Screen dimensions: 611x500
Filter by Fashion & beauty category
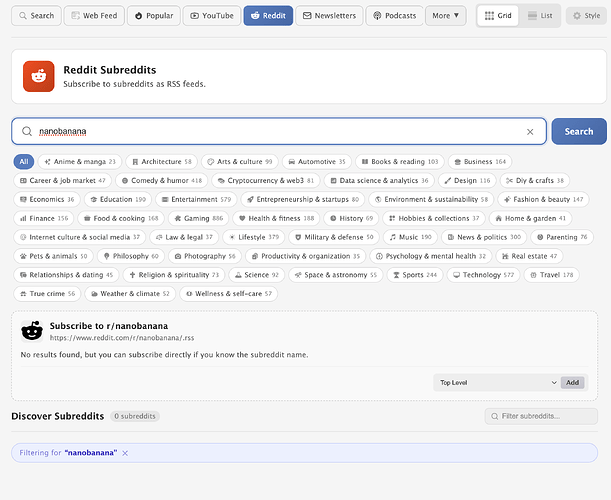pos(544,199)
